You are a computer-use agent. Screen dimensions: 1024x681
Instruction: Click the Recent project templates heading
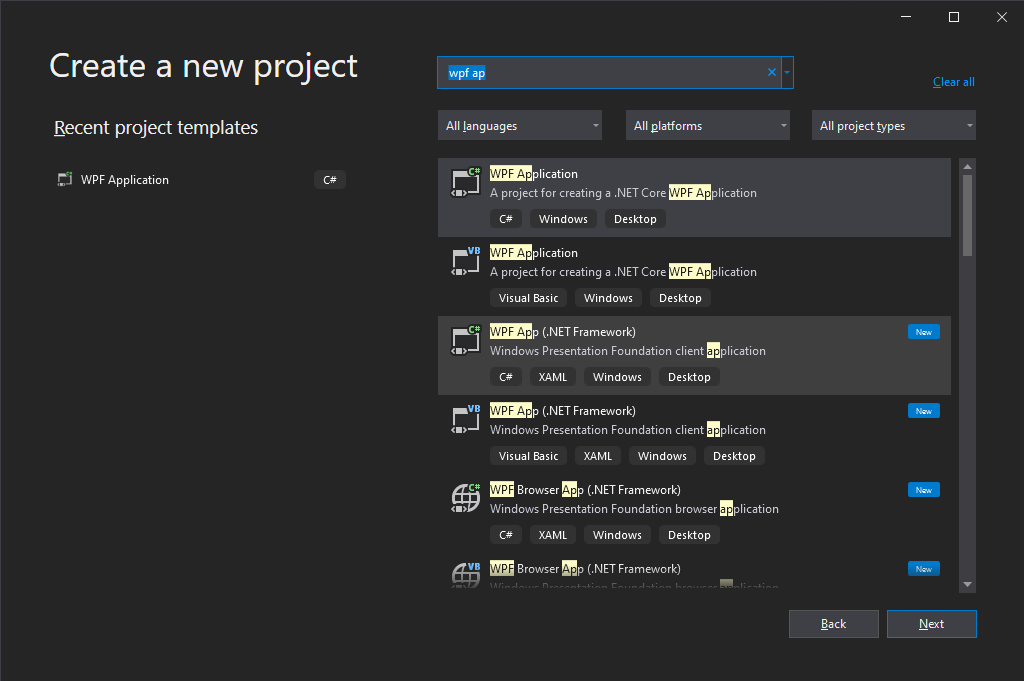[156, 127]
